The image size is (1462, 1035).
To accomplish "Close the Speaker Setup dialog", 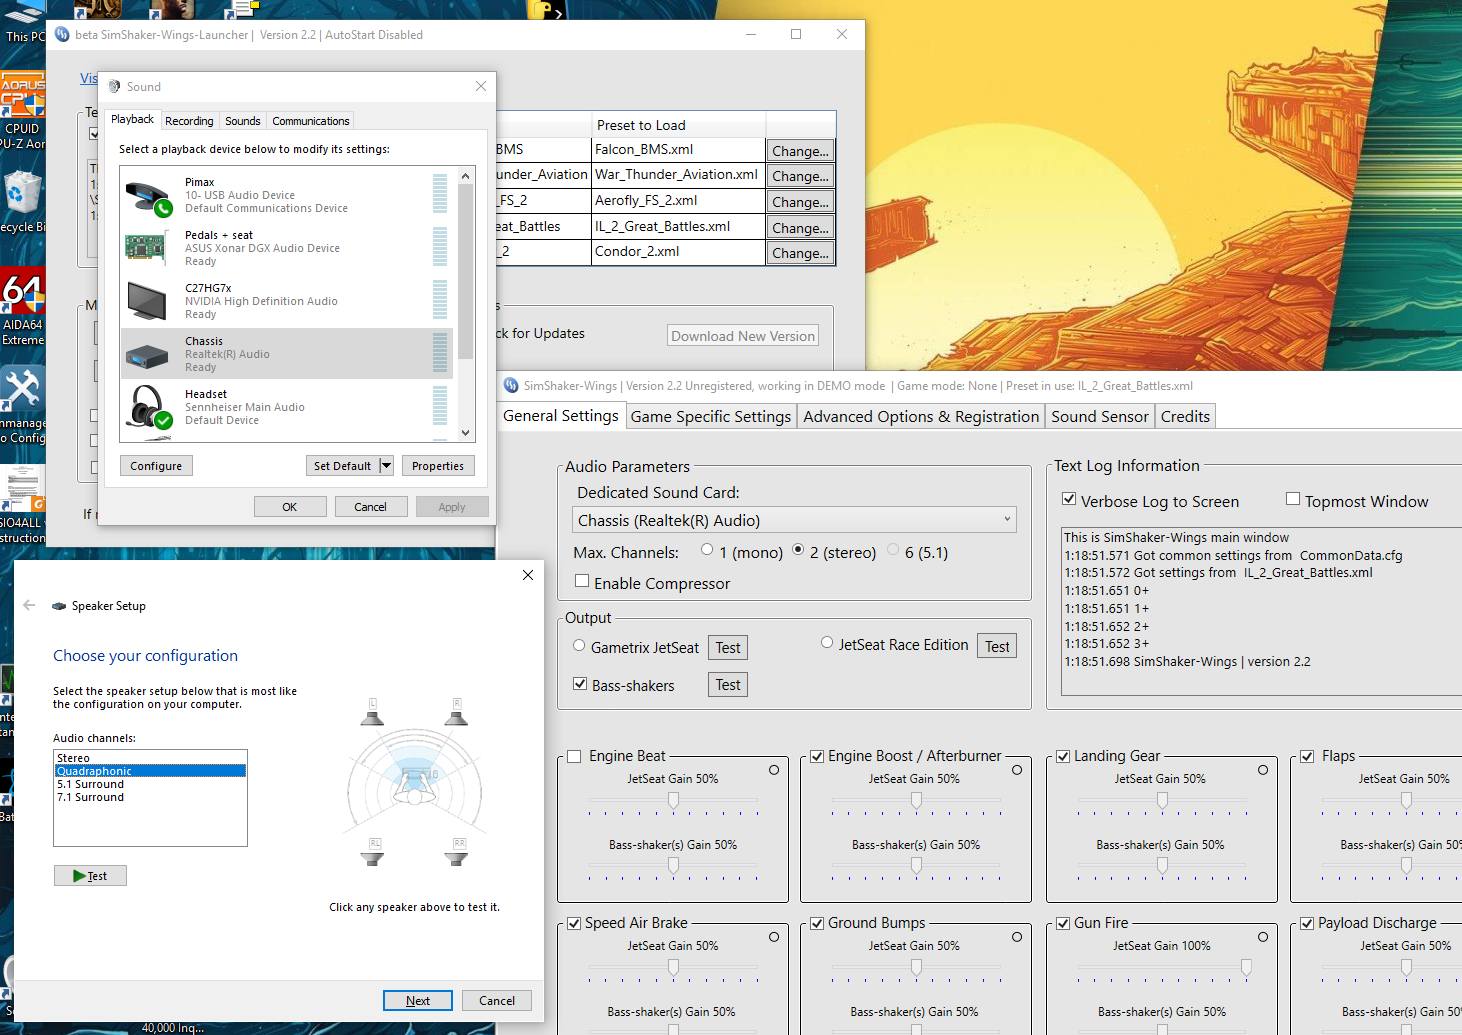I will (x=527, y=575).
